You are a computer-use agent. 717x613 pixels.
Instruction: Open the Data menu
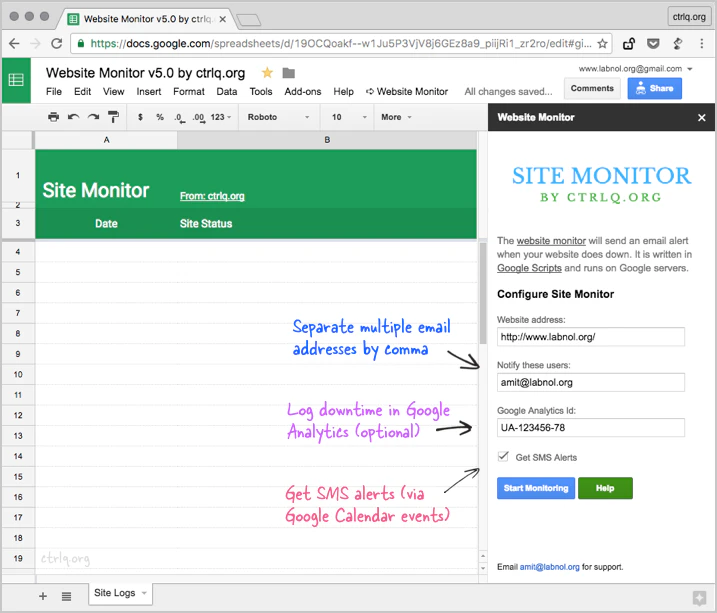227,91
